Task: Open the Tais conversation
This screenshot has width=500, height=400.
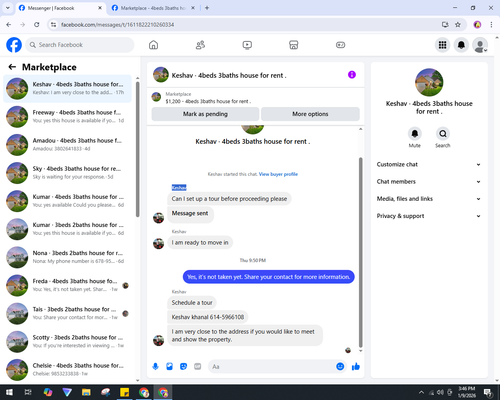Action: click(67, 313)
